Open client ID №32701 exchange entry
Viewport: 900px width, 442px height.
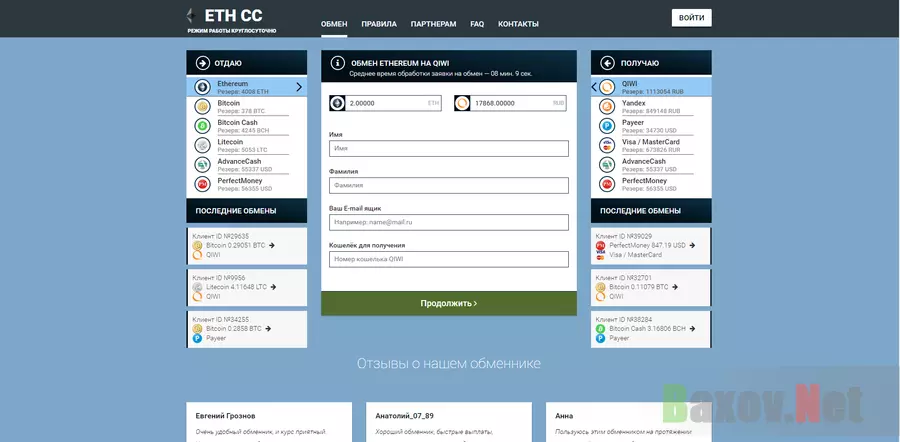pos(651,288)
